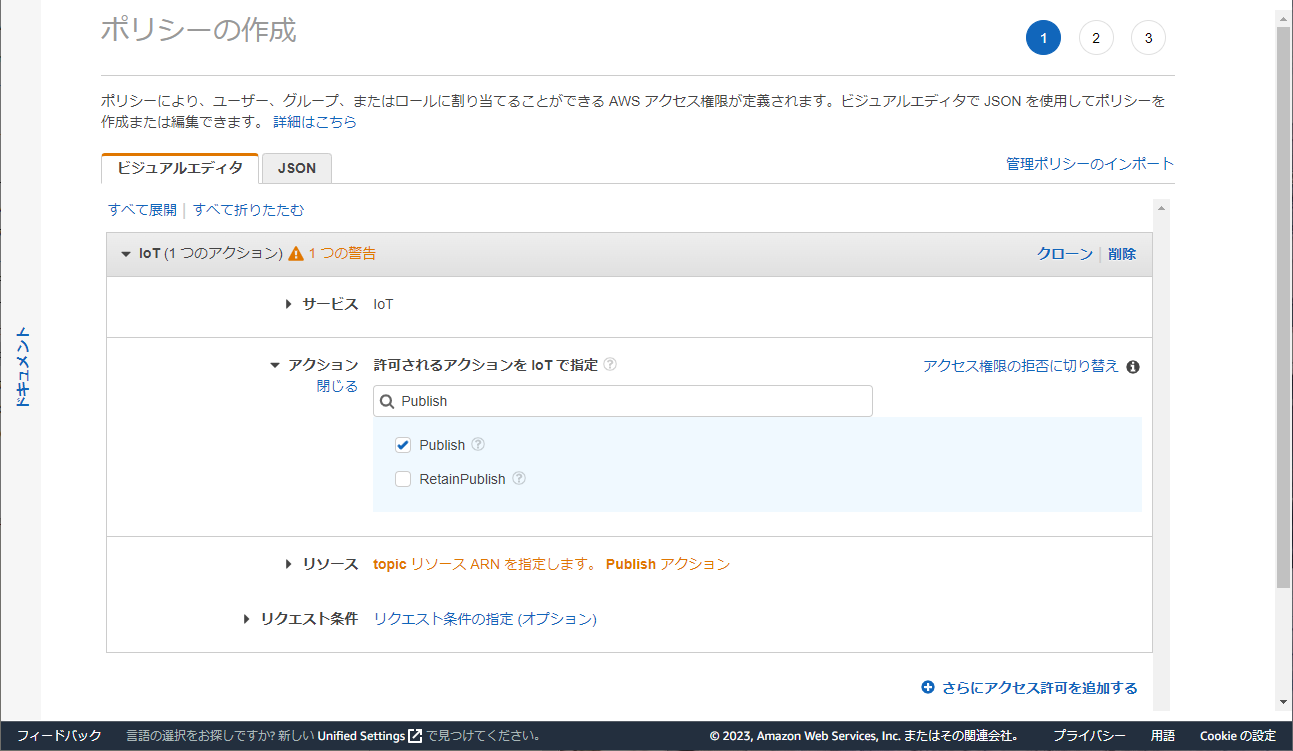The image size is (1293, 751).
Task: Click クローン to clone the statement
Action: (x=1065, y=254)
